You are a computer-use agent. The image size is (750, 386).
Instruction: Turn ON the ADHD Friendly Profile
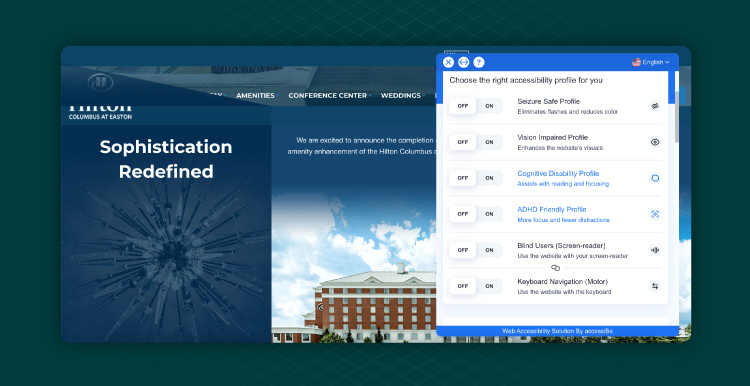click(x=489, y=214)
